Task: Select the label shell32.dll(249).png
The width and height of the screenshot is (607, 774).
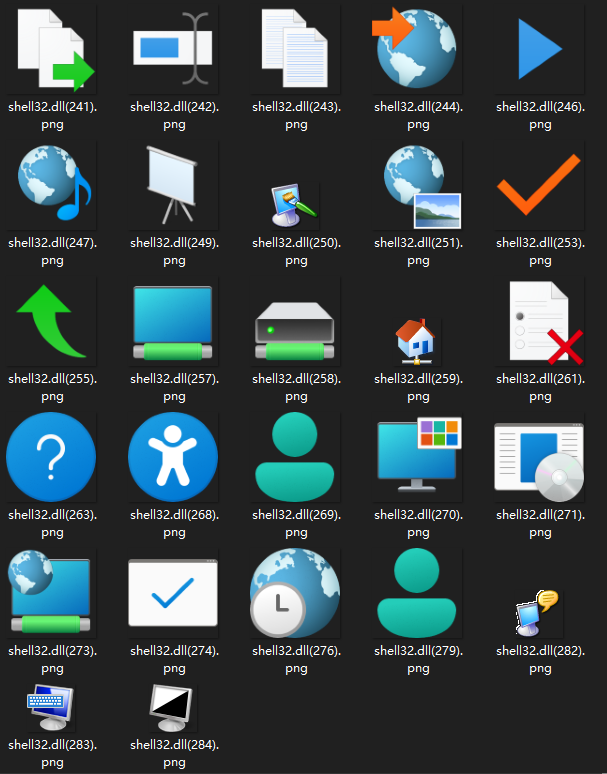Action: point(174,252)
